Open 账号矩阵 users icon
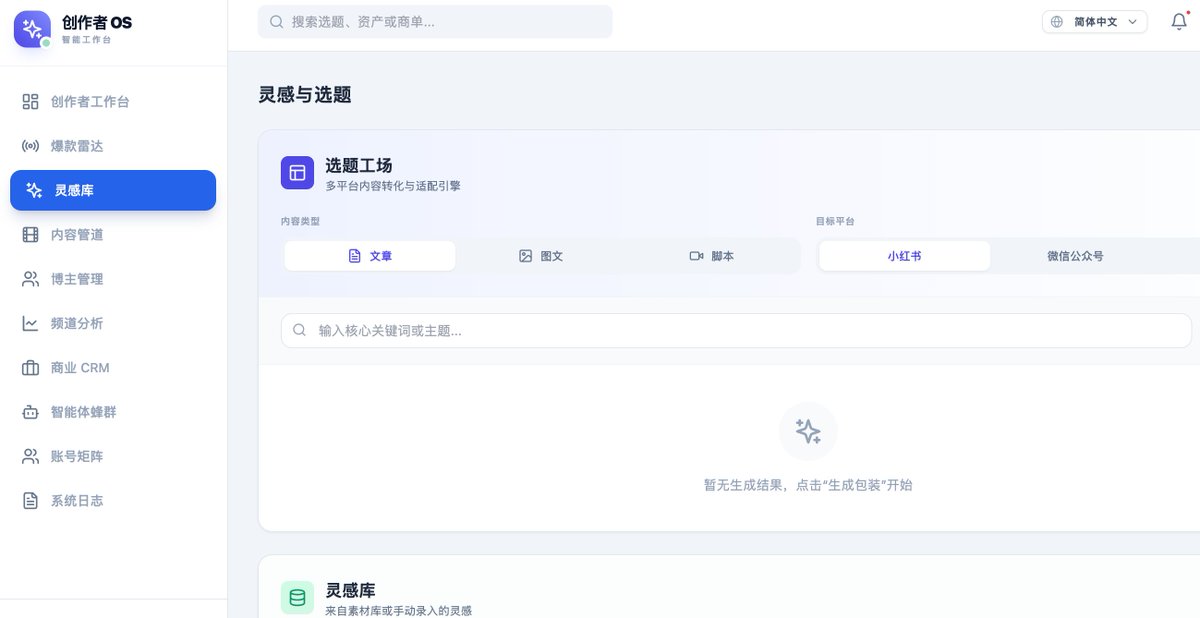The image size is (1200, 618). click(31, 456)
